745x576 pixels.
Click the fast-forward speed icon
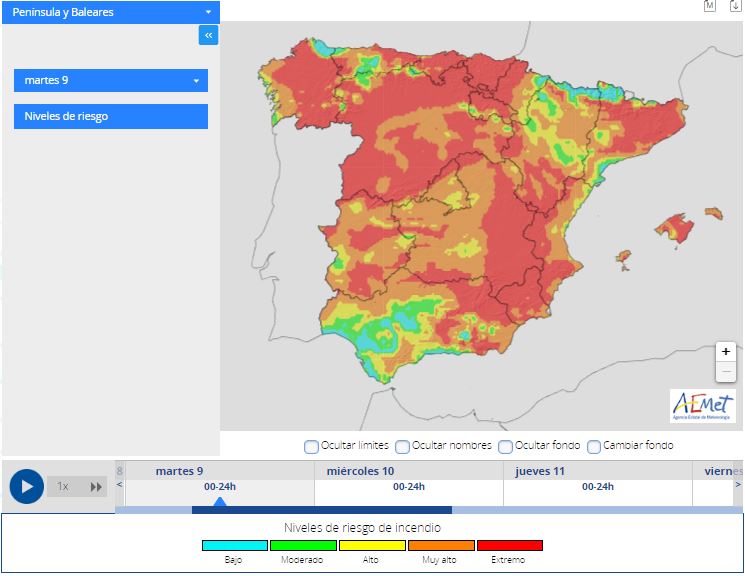pyautogui.click(x=96, y=487)
